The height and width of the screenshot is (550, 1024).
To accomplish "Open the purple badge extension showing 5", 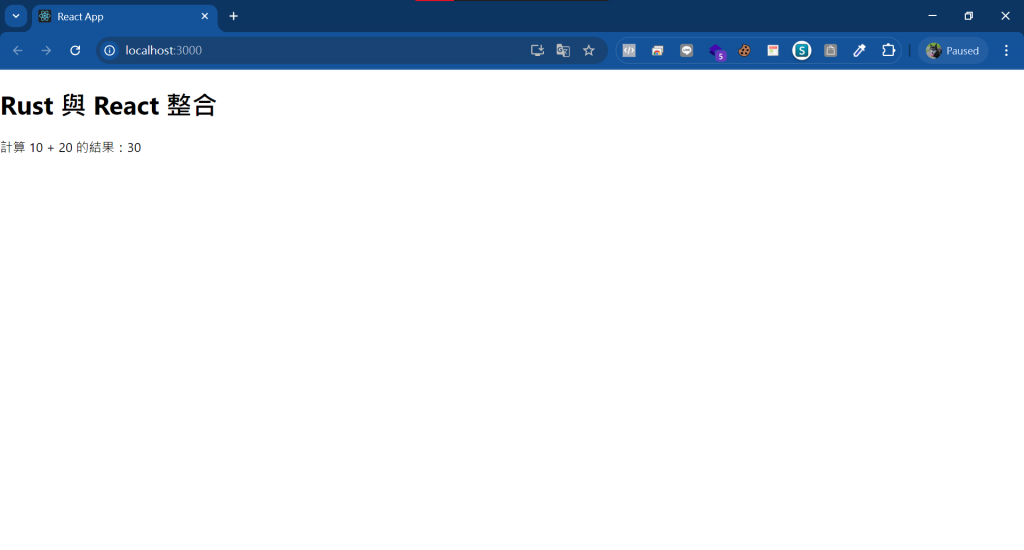I will point(716,52).
